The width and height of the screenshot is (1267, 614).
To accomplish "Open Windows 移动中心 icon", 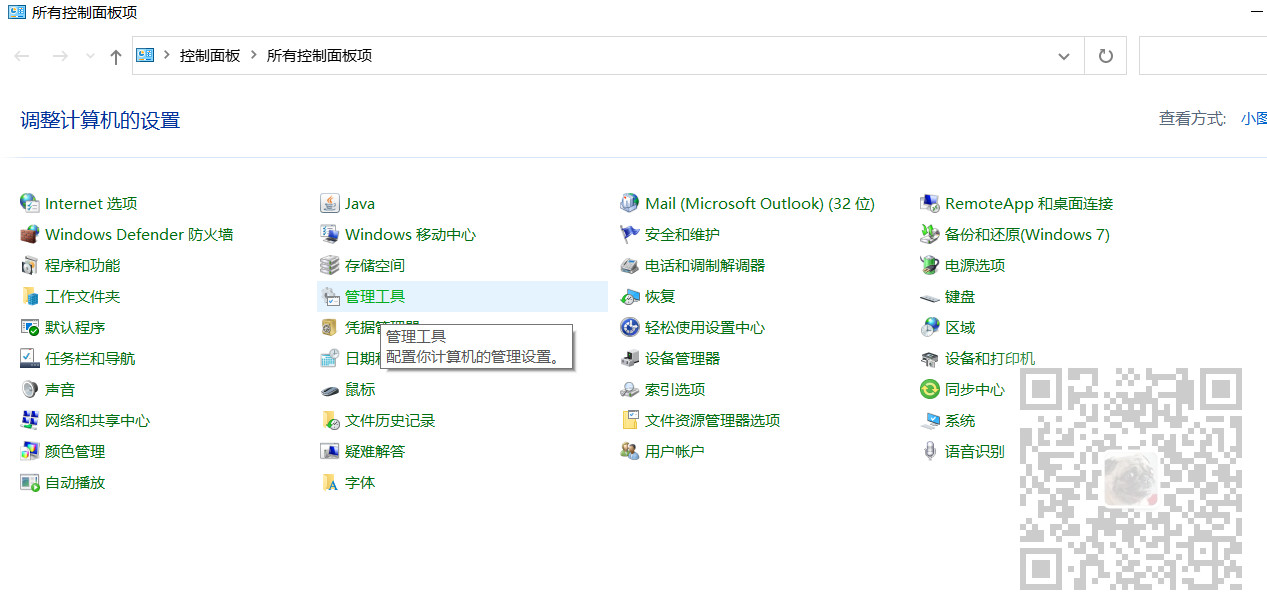I will [x=329, y=234].
